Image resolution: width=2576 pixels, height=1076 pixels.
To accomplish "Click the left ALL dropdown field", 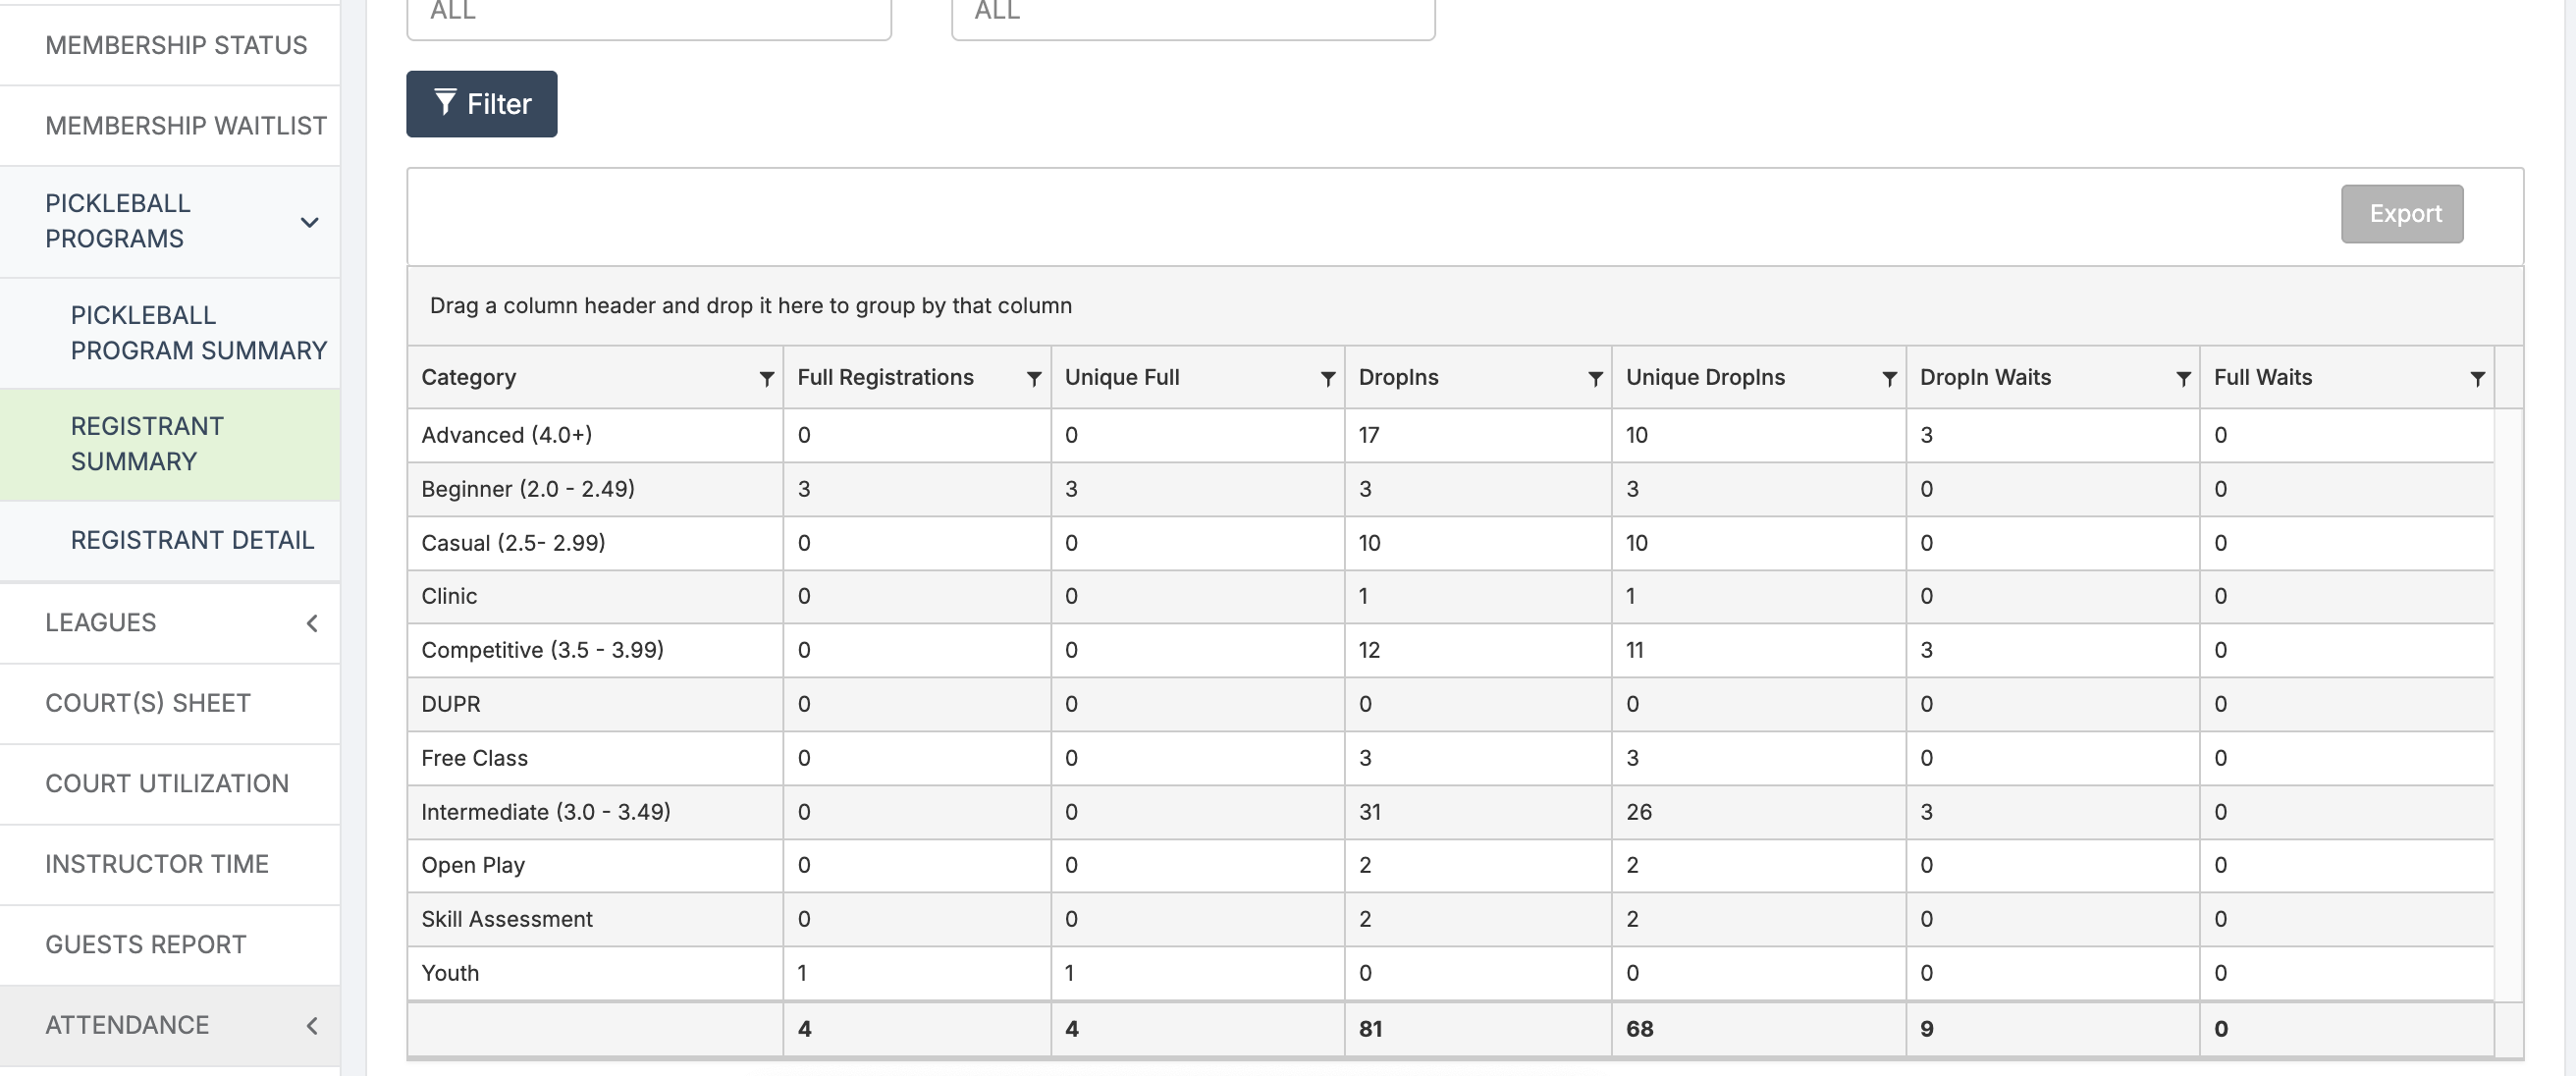I will click(x=648, y=14).
